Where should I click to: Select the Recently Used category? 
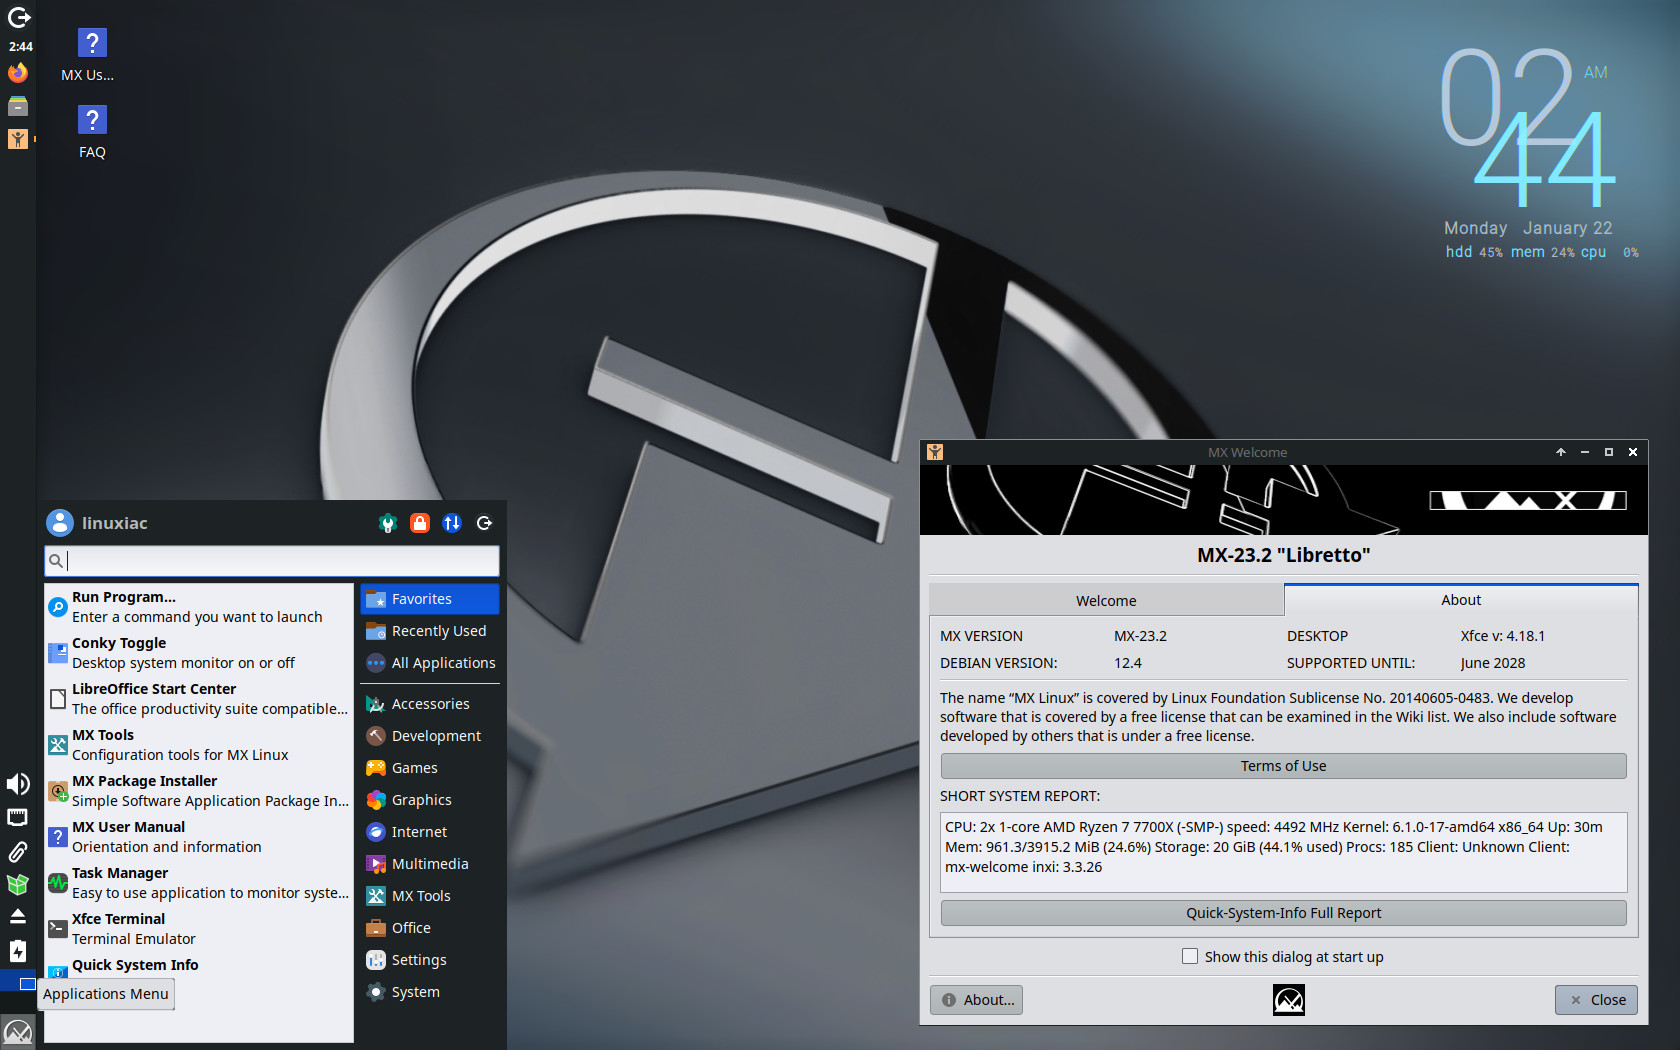coord(430,631)
